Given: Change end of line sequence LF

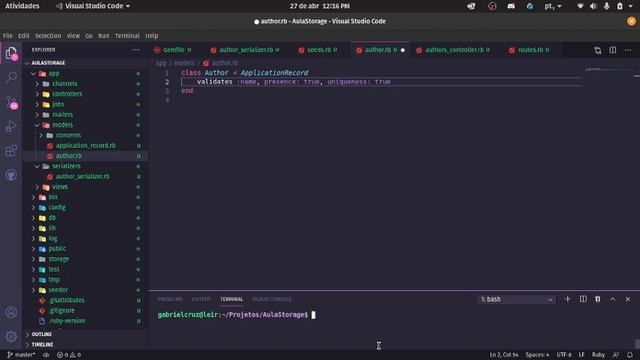Looking at the screenshot, I should pyautogui.click(x=582, y=355).
